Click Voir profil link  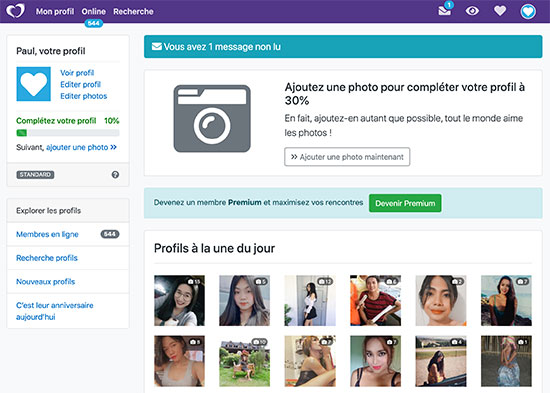pyautogui.click(x=77, y=73)
